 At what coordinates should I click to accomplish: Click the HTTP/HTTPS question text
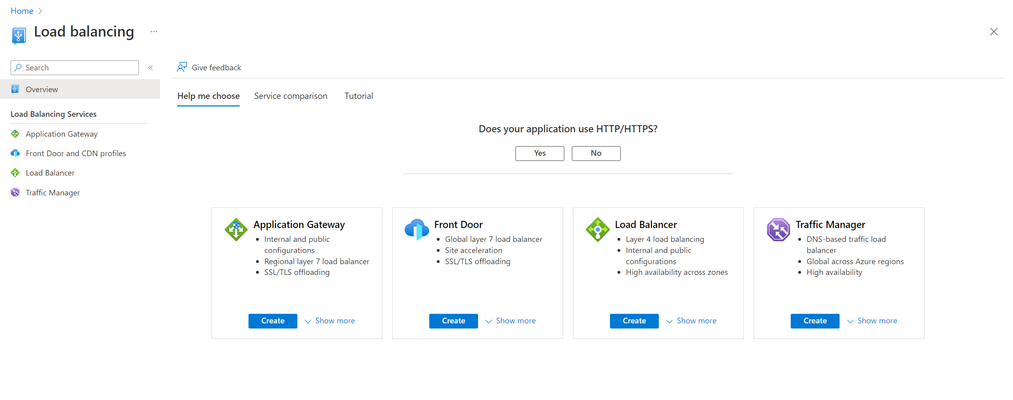(x=568, y=129)
